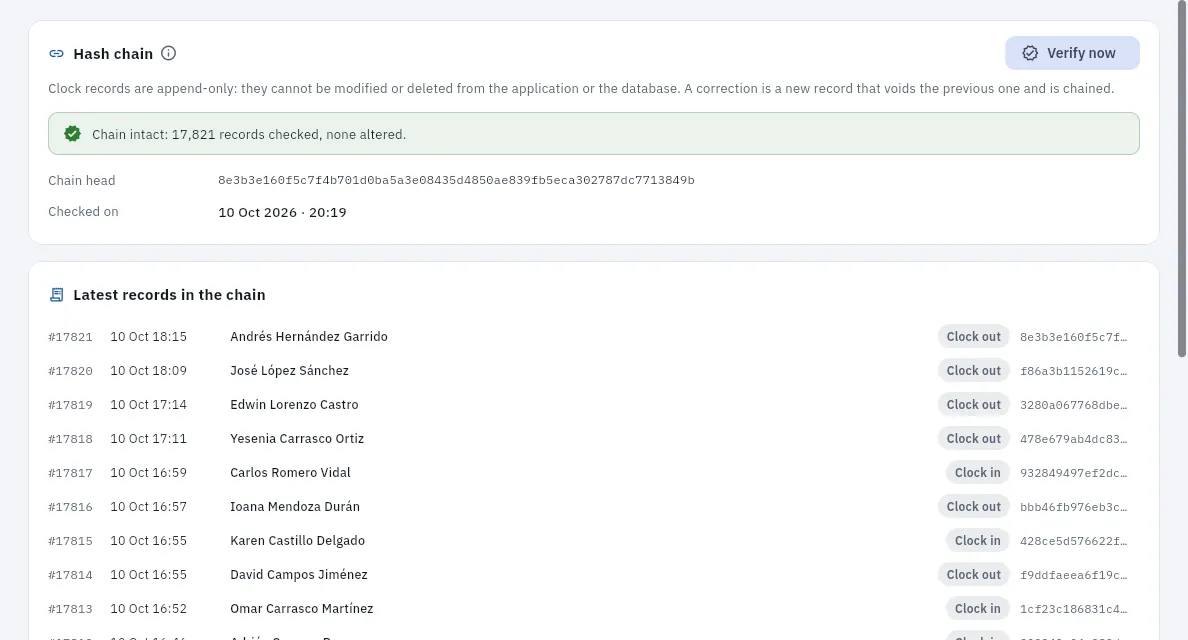
Task: Click the hash 3280a067768dbe…
Action: [x=1073, y=405]
